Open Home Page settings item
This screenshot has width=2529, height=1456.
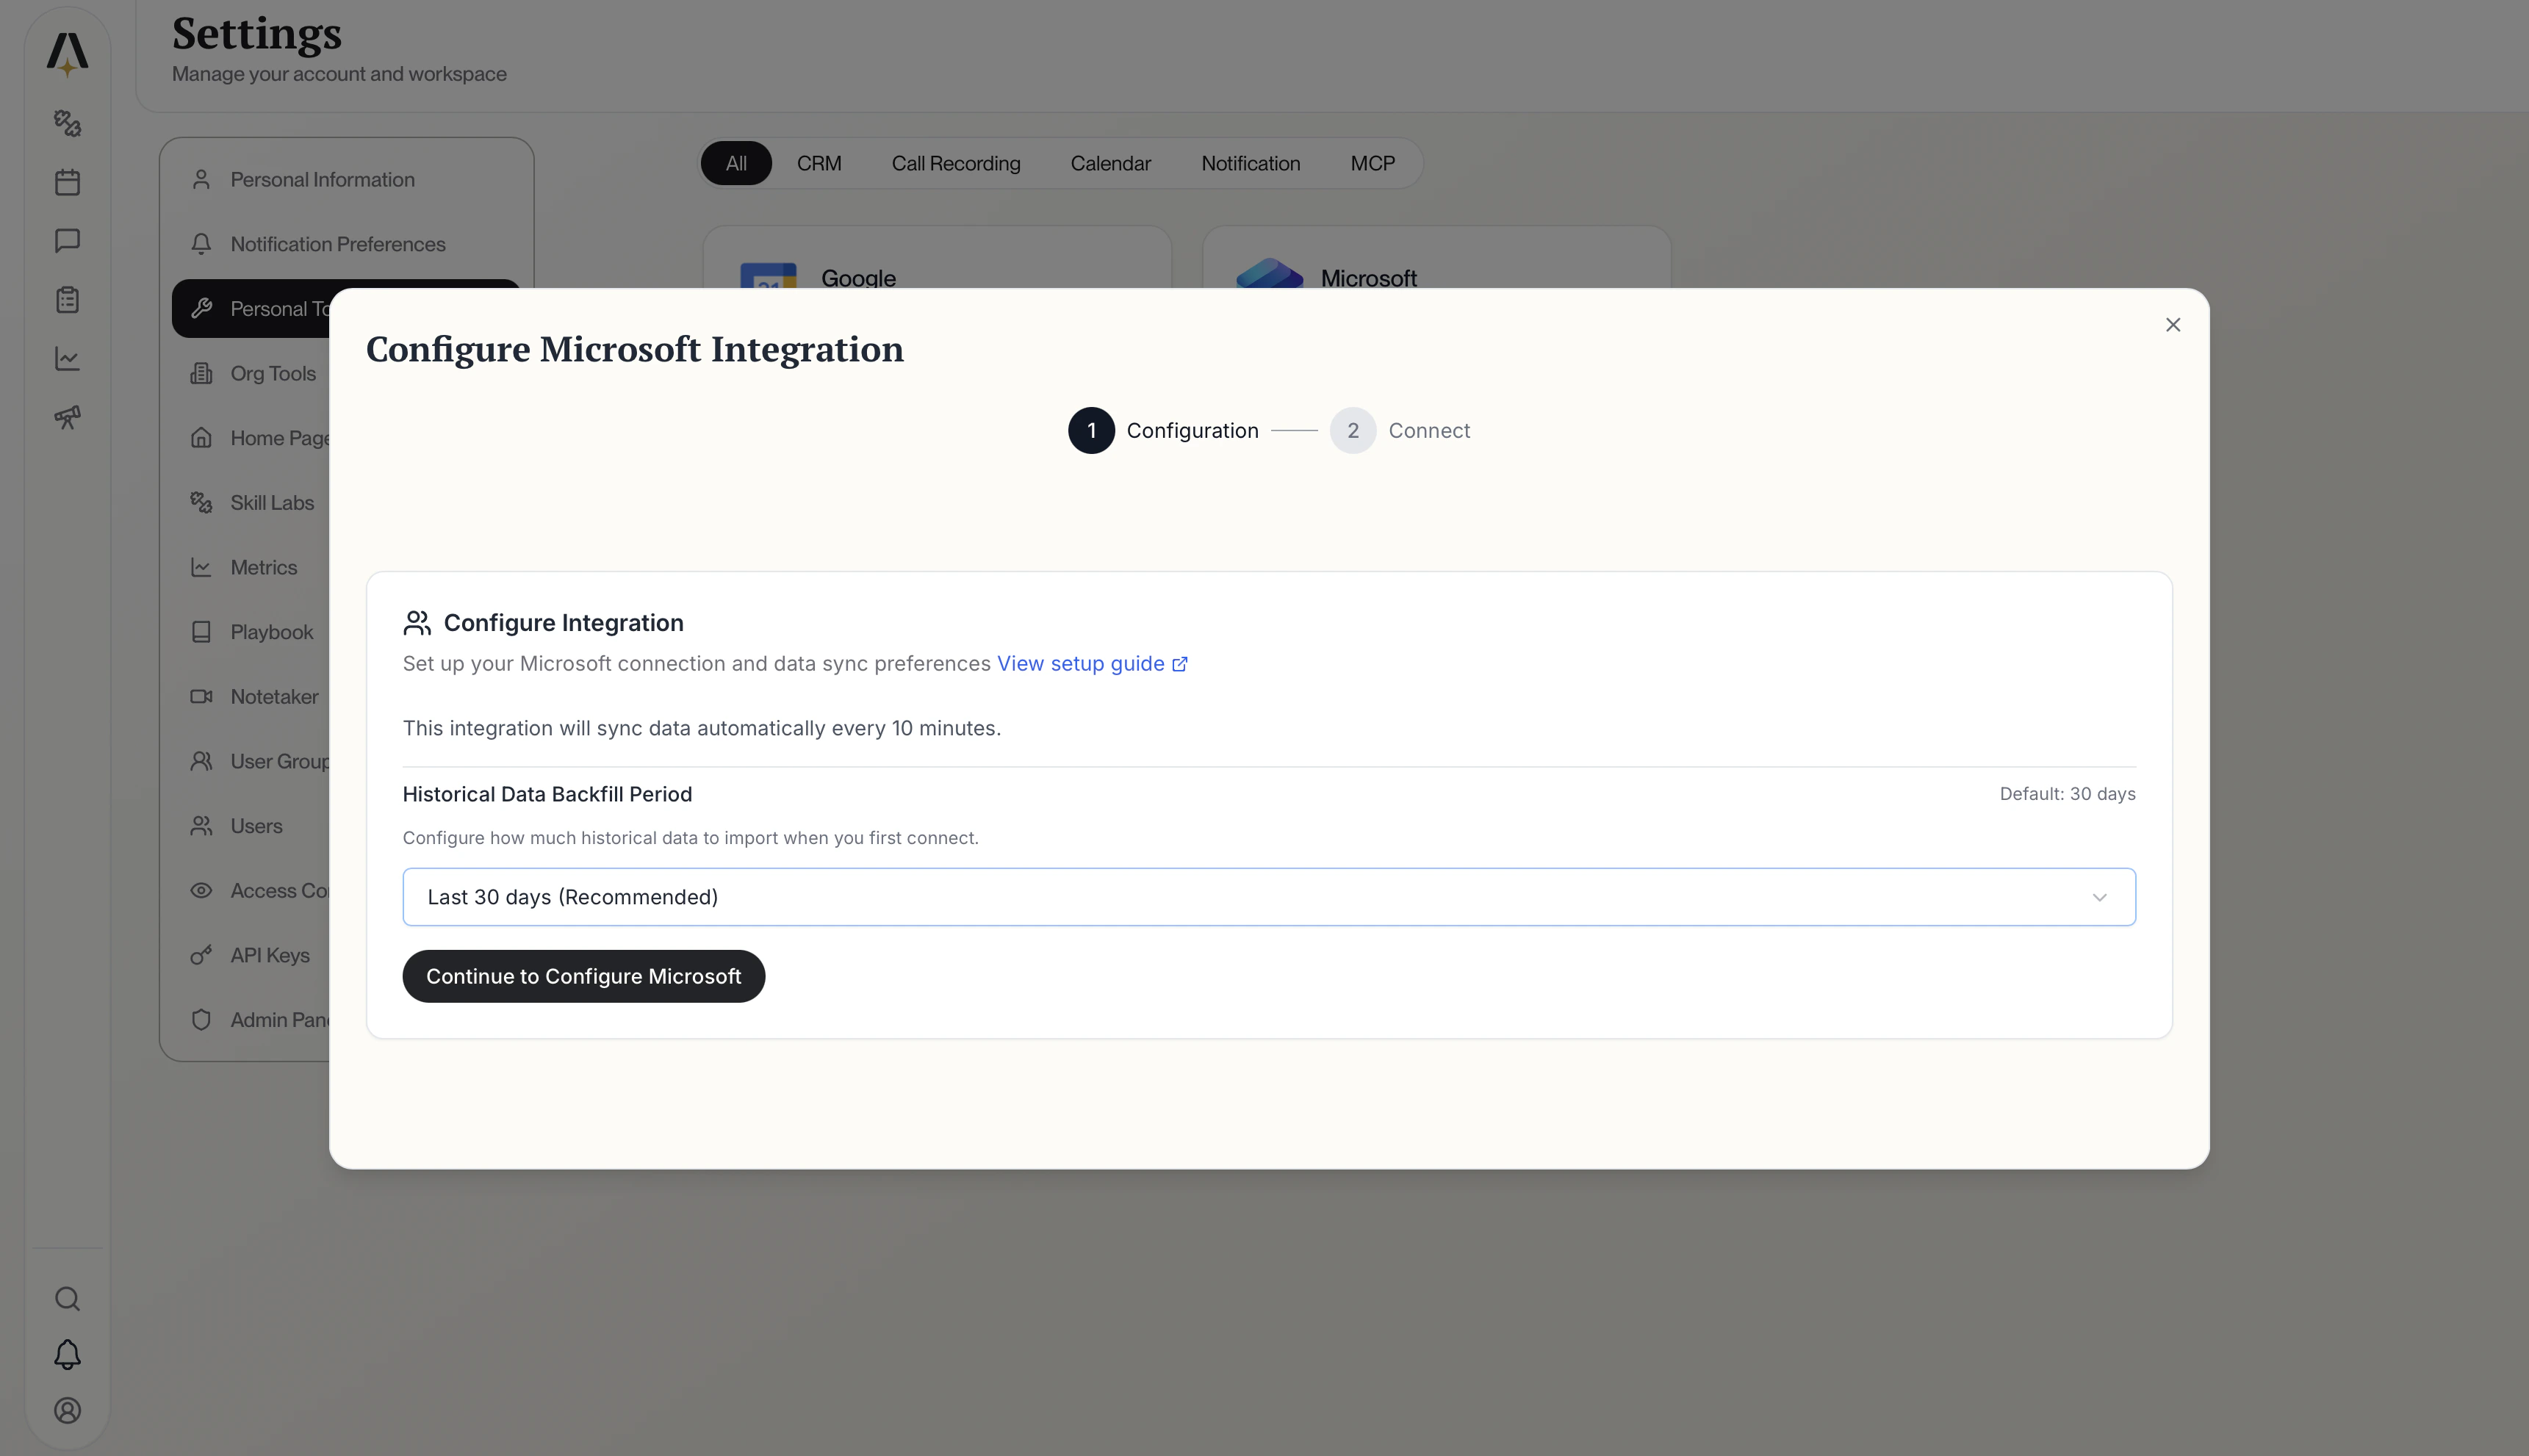coord(251,438)
